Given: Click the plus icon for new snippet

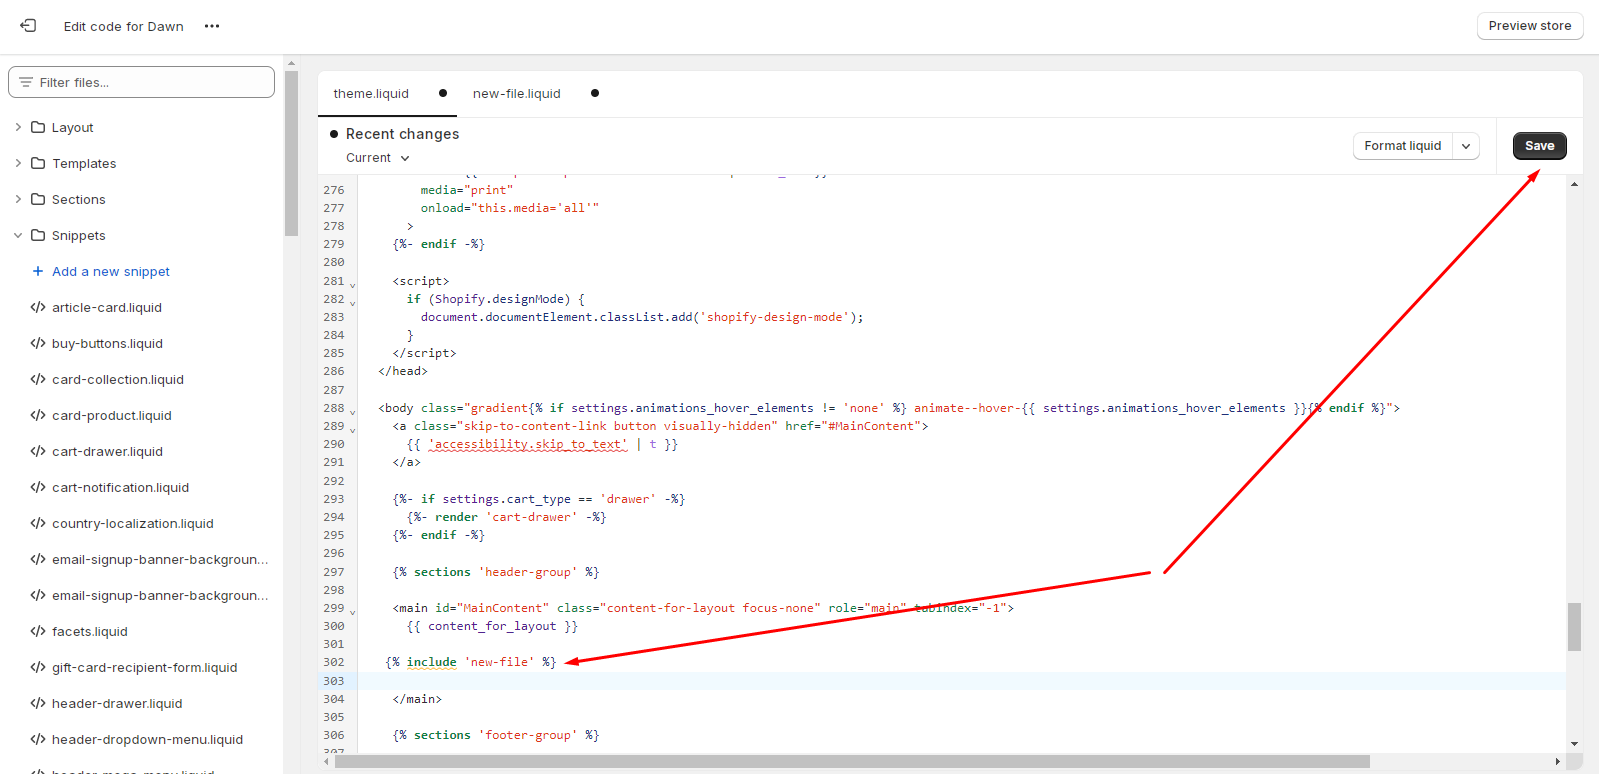Looking at the screenshot, I should point(38,271).
